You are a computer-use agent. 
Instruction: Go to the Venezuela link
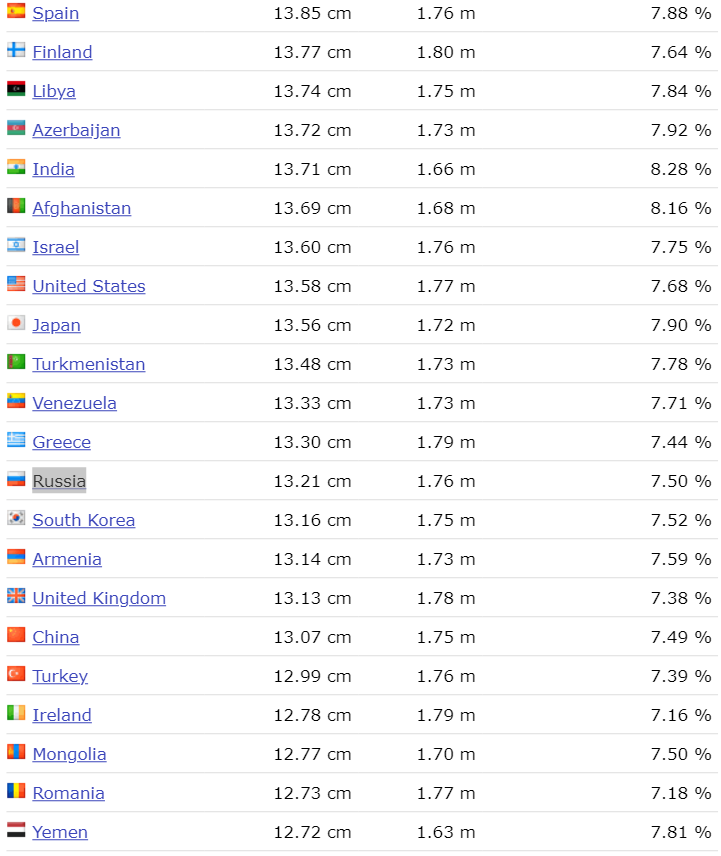[x=74, y=403]
